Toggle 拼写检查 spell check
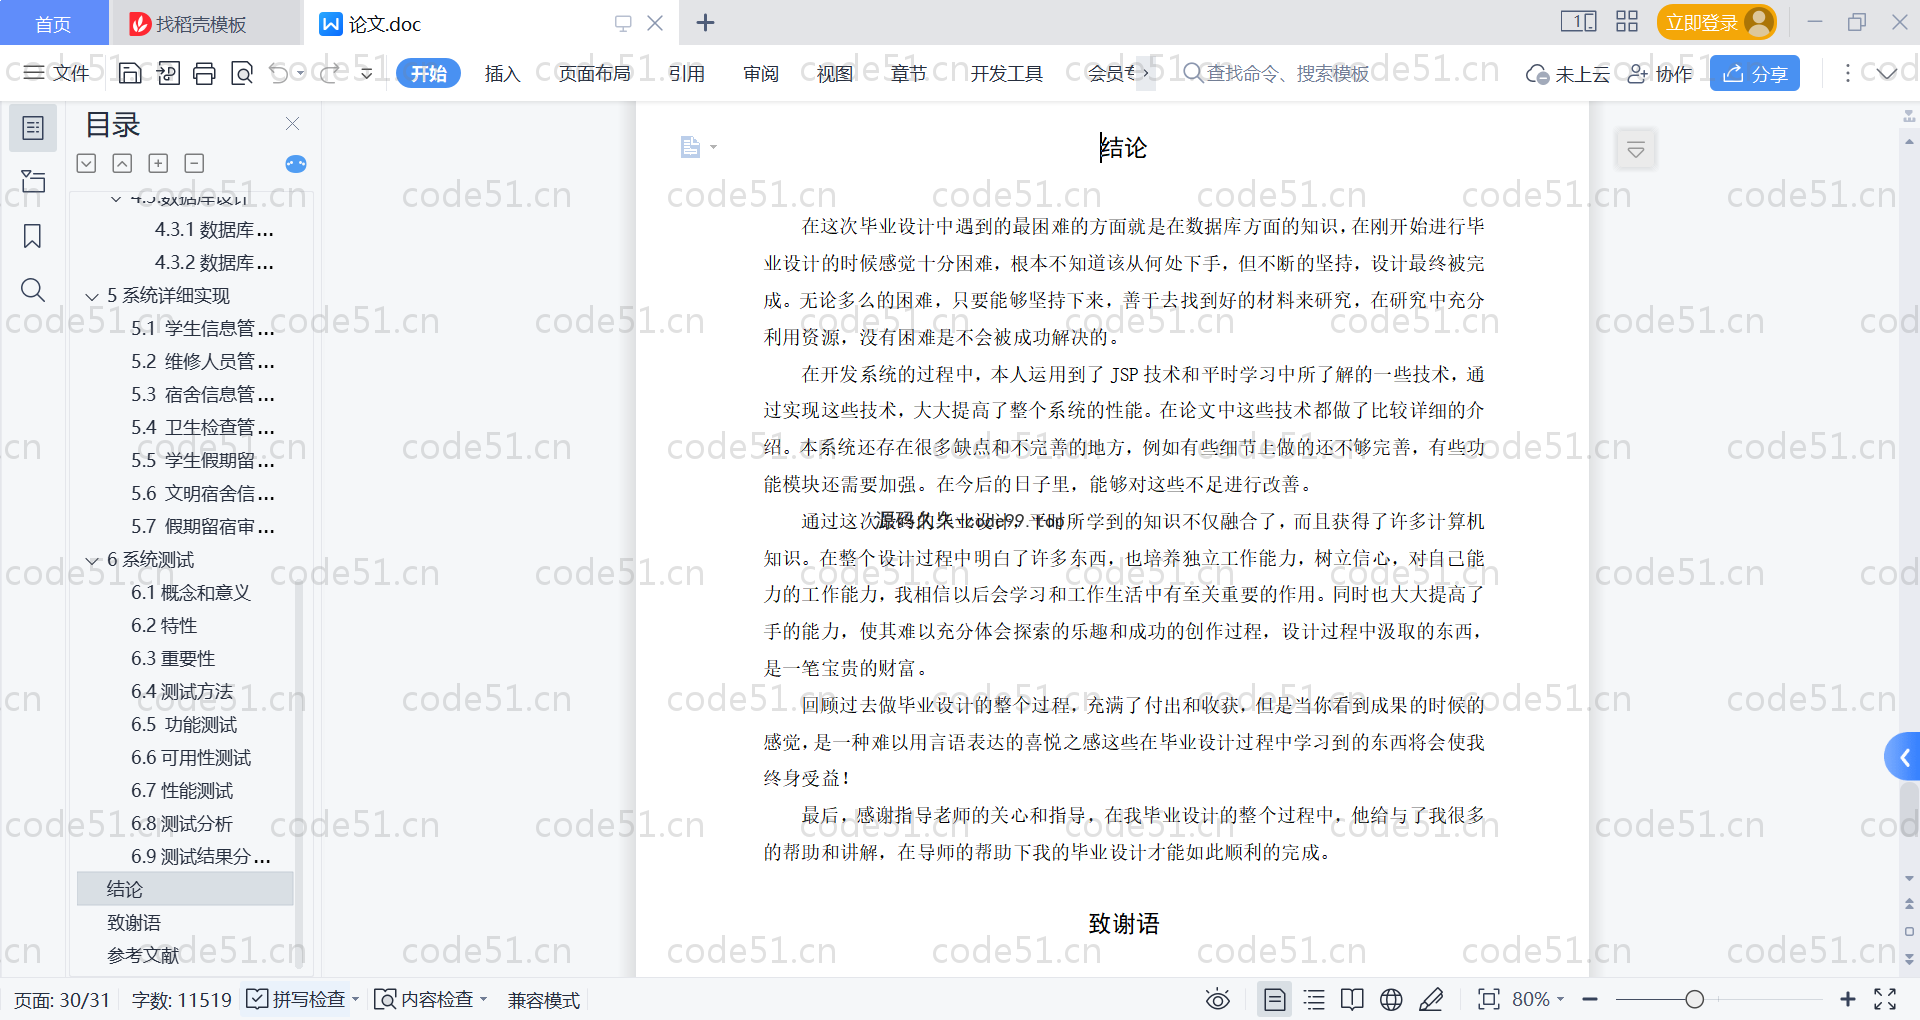Screen dimensions: 1920x1020 pos(296,999)
